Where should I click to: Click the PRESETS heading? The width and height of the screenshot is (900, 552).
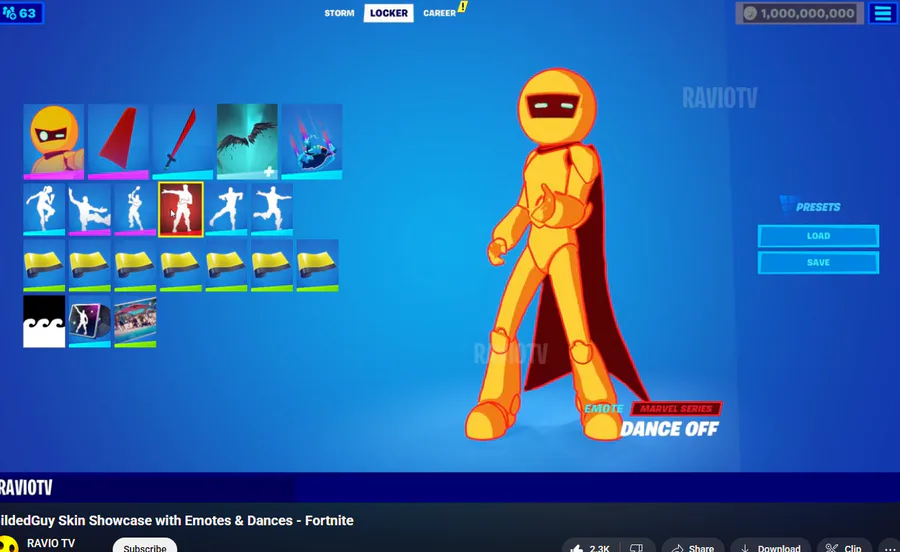(x=817, y=207)
